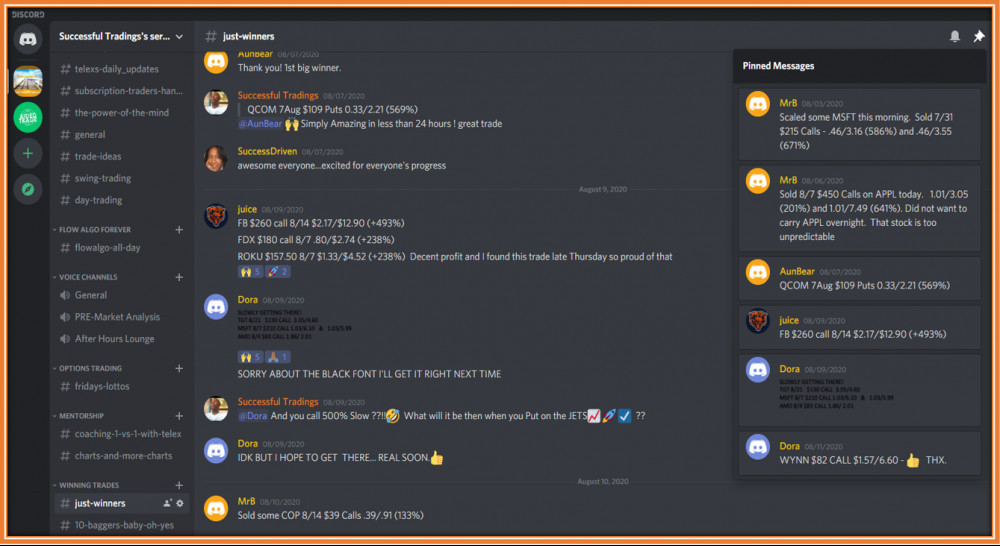Open Successful Trading's server dropdown menu

click(121, 36)
